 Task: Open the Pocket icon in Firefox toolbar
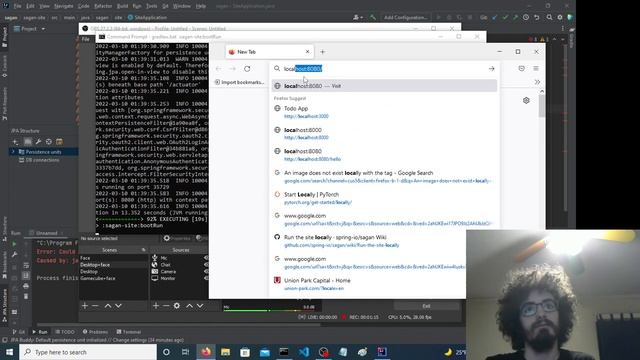click(x=522, y=69)
